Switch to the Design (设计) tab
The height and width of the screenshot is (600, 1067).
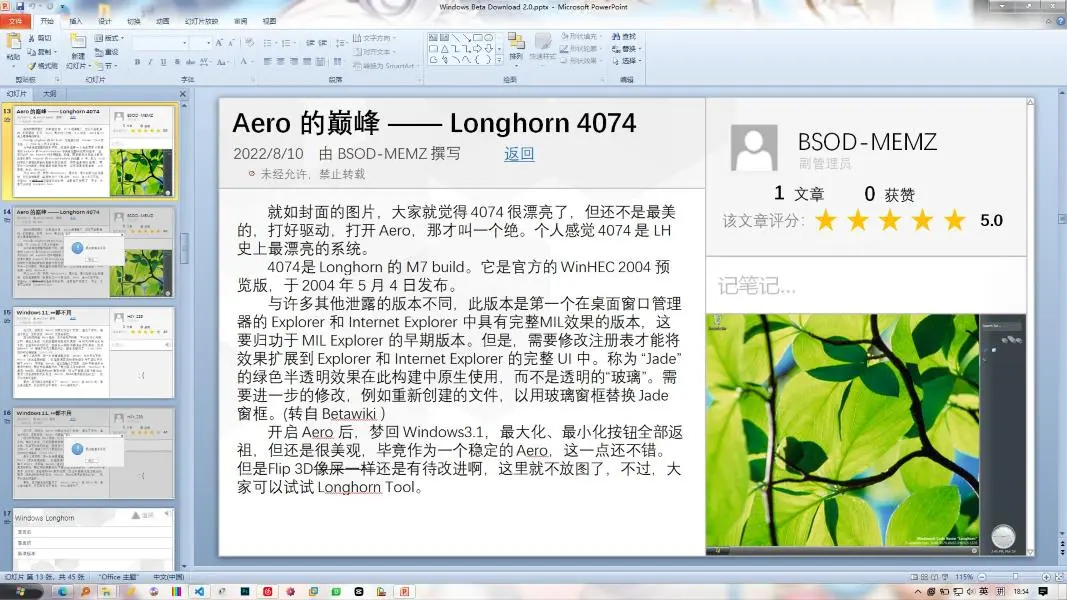(104, 21)
